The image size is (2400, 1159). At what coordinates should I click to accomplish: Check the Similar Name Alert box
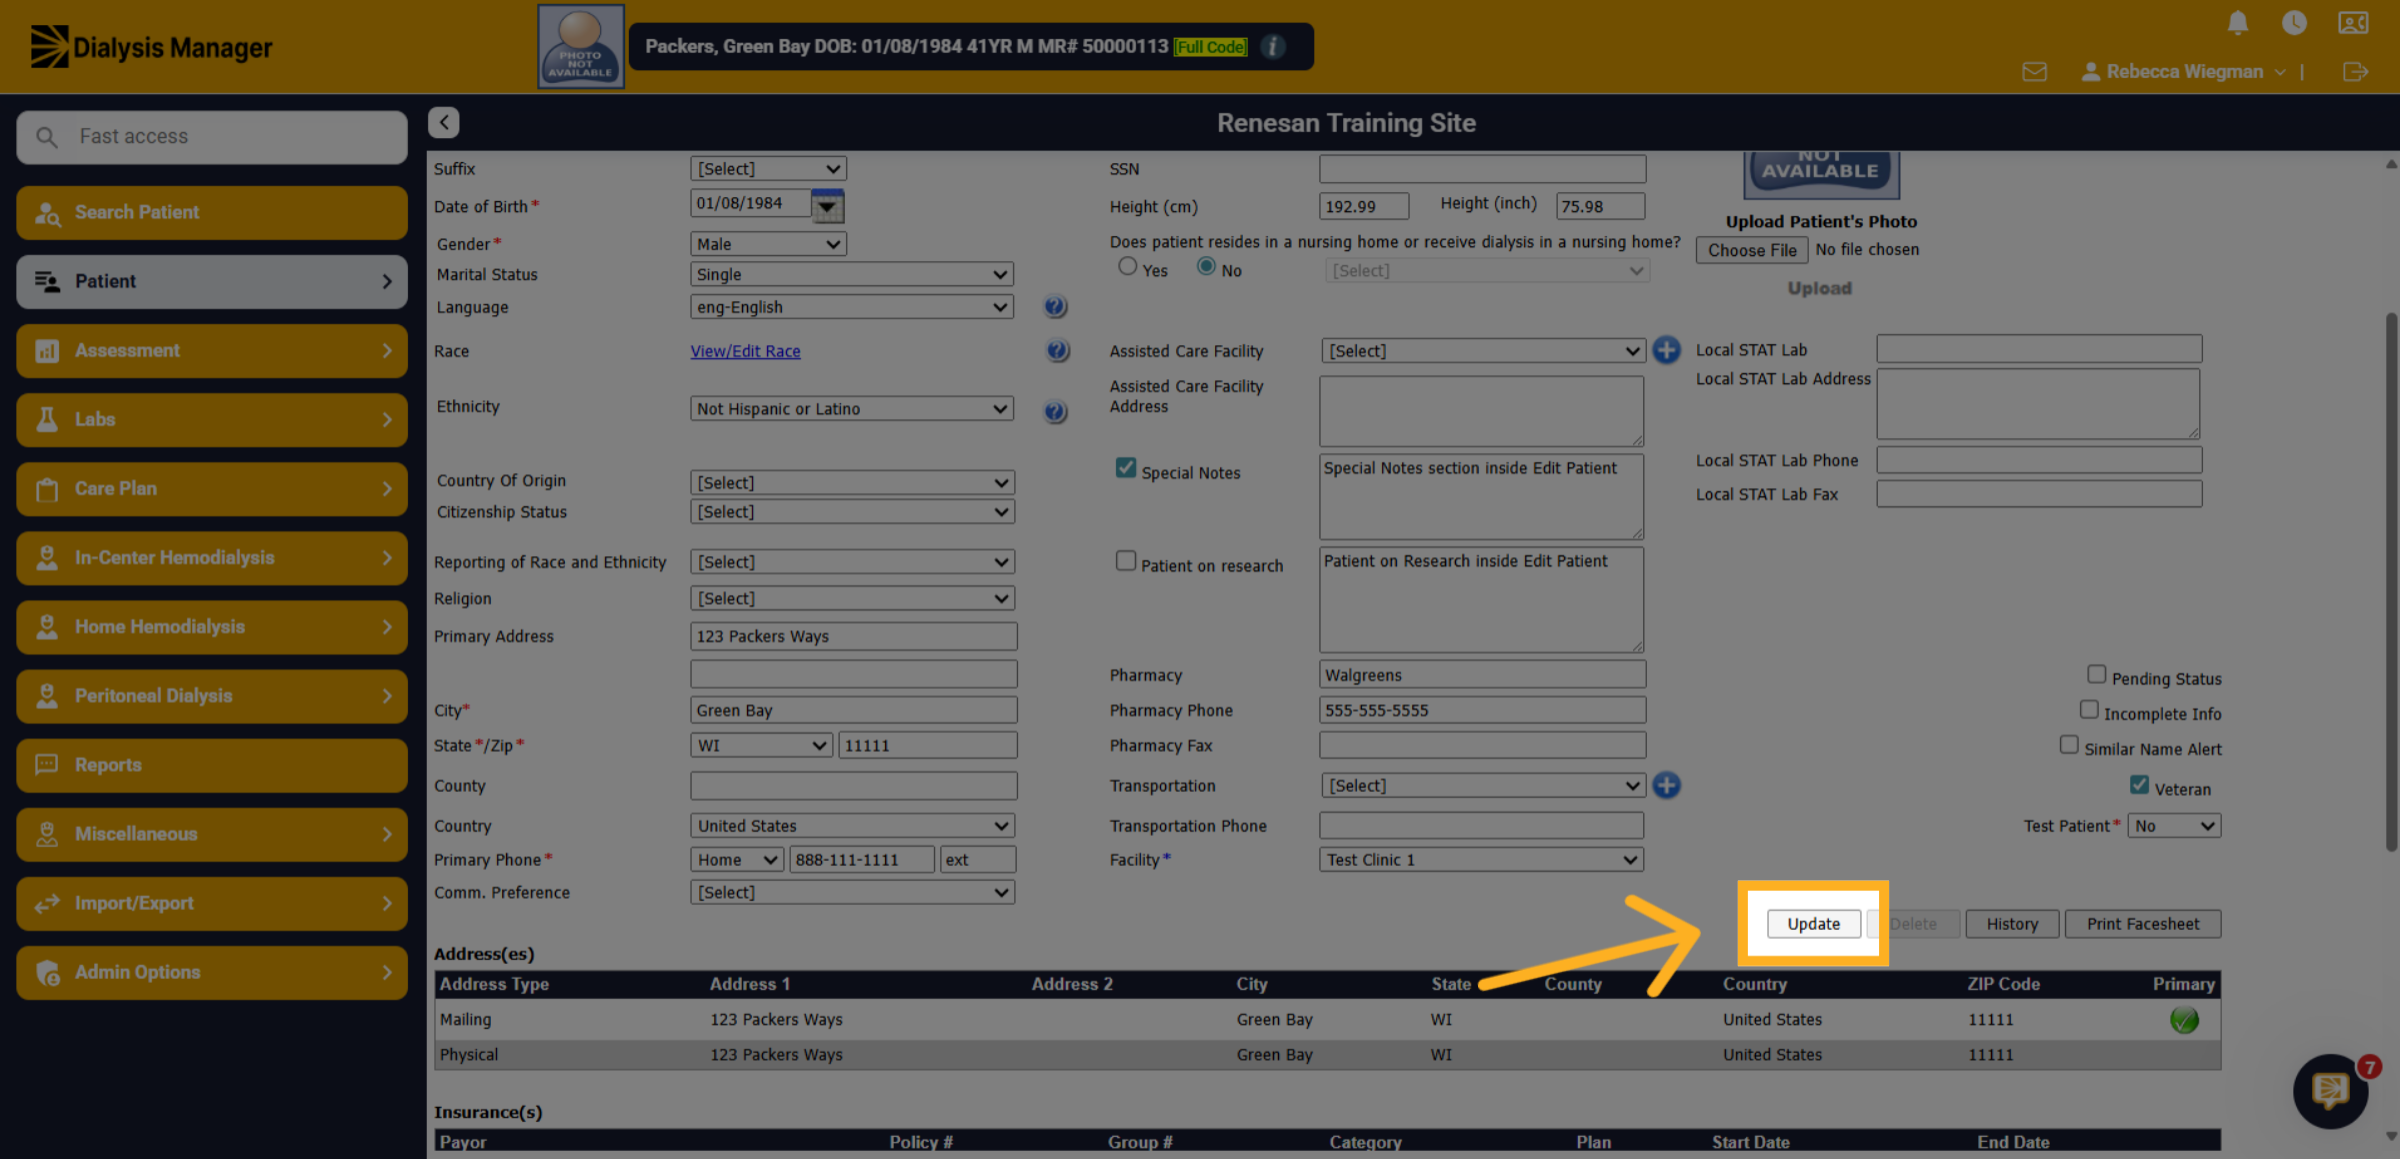2069,745
